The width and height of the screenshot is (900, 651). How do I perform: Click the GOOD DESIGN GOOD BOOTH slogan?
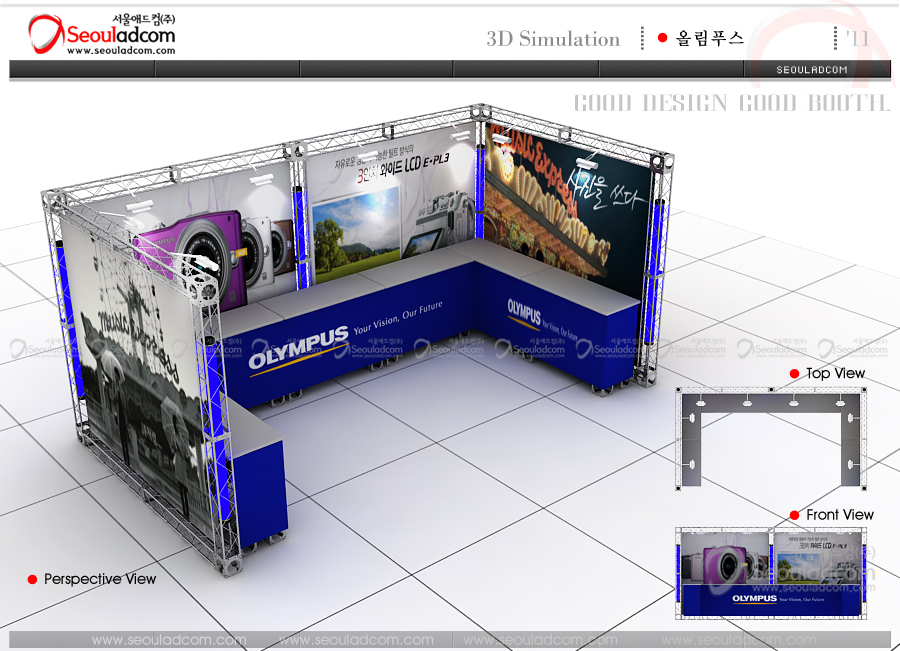coord(731,103)
